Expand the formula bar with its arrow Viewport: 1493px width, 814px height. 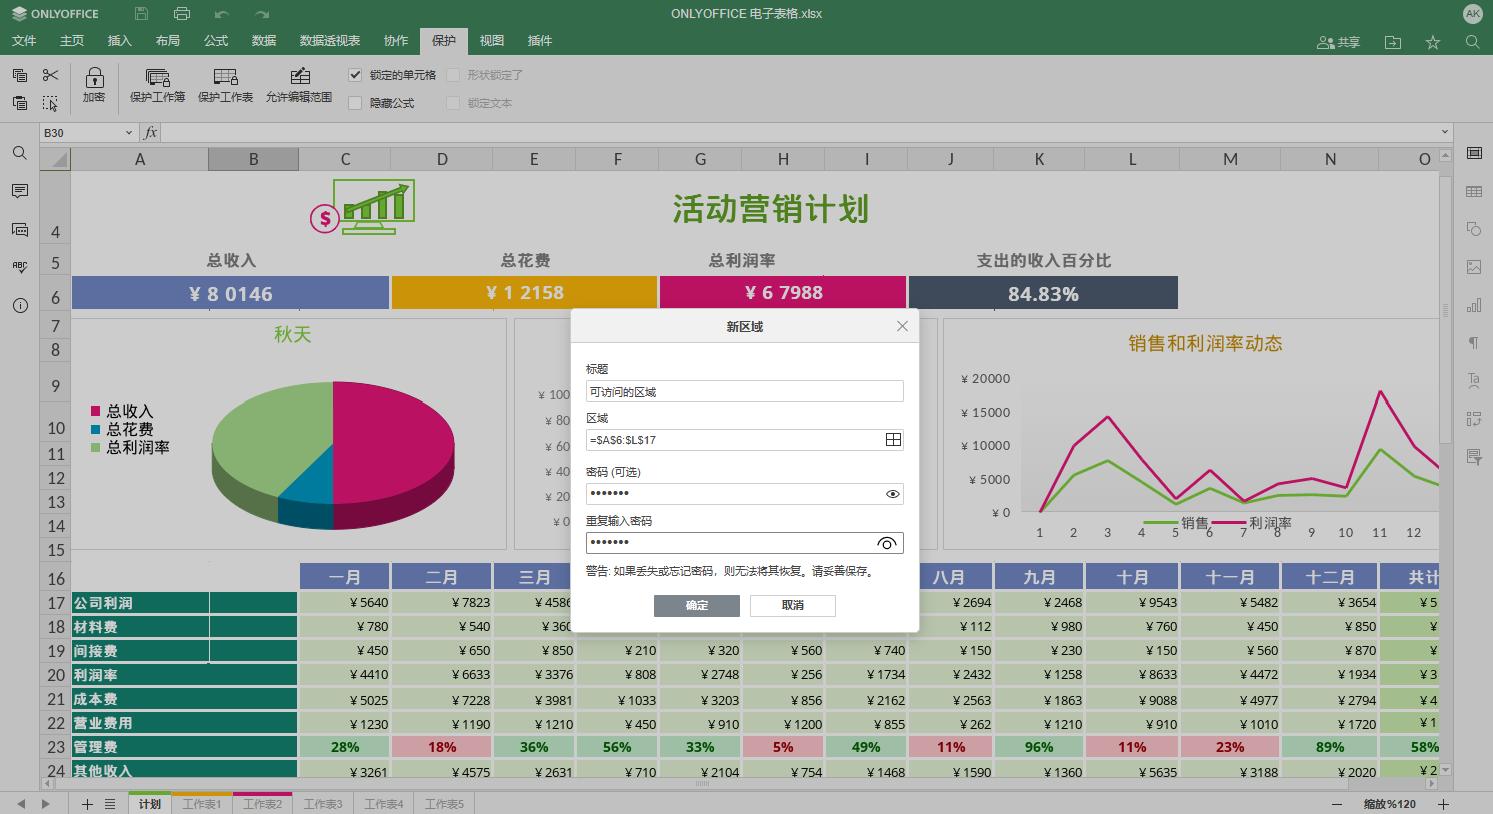1446,132
